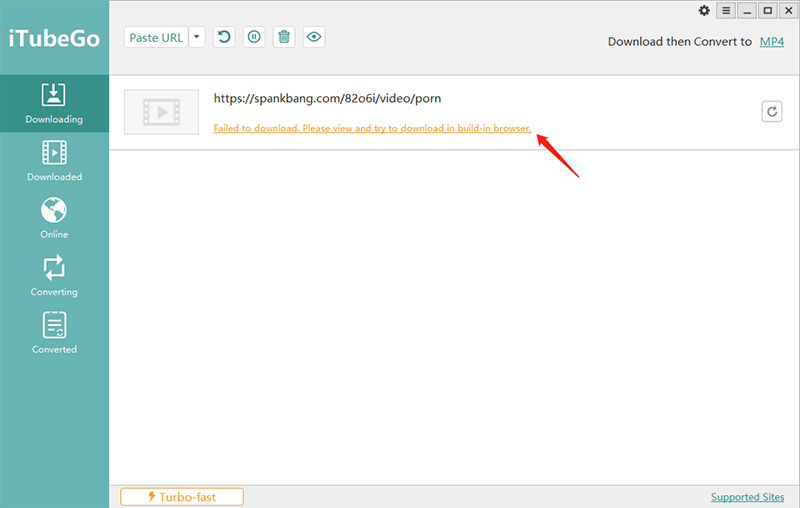Maximize the iTubeGo window

[767, 11]
